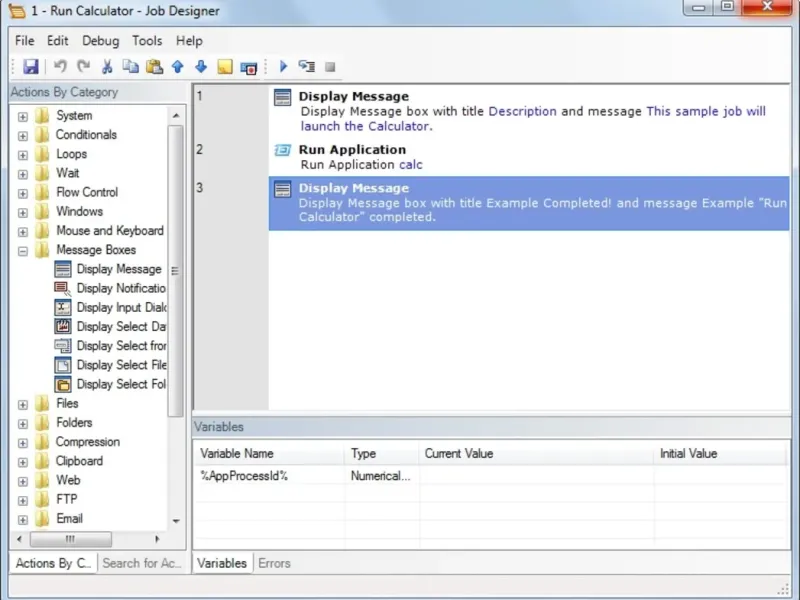The image size is (800, 600).
Task: Click the Save icon in toolbar
Action: pos(30,67)
